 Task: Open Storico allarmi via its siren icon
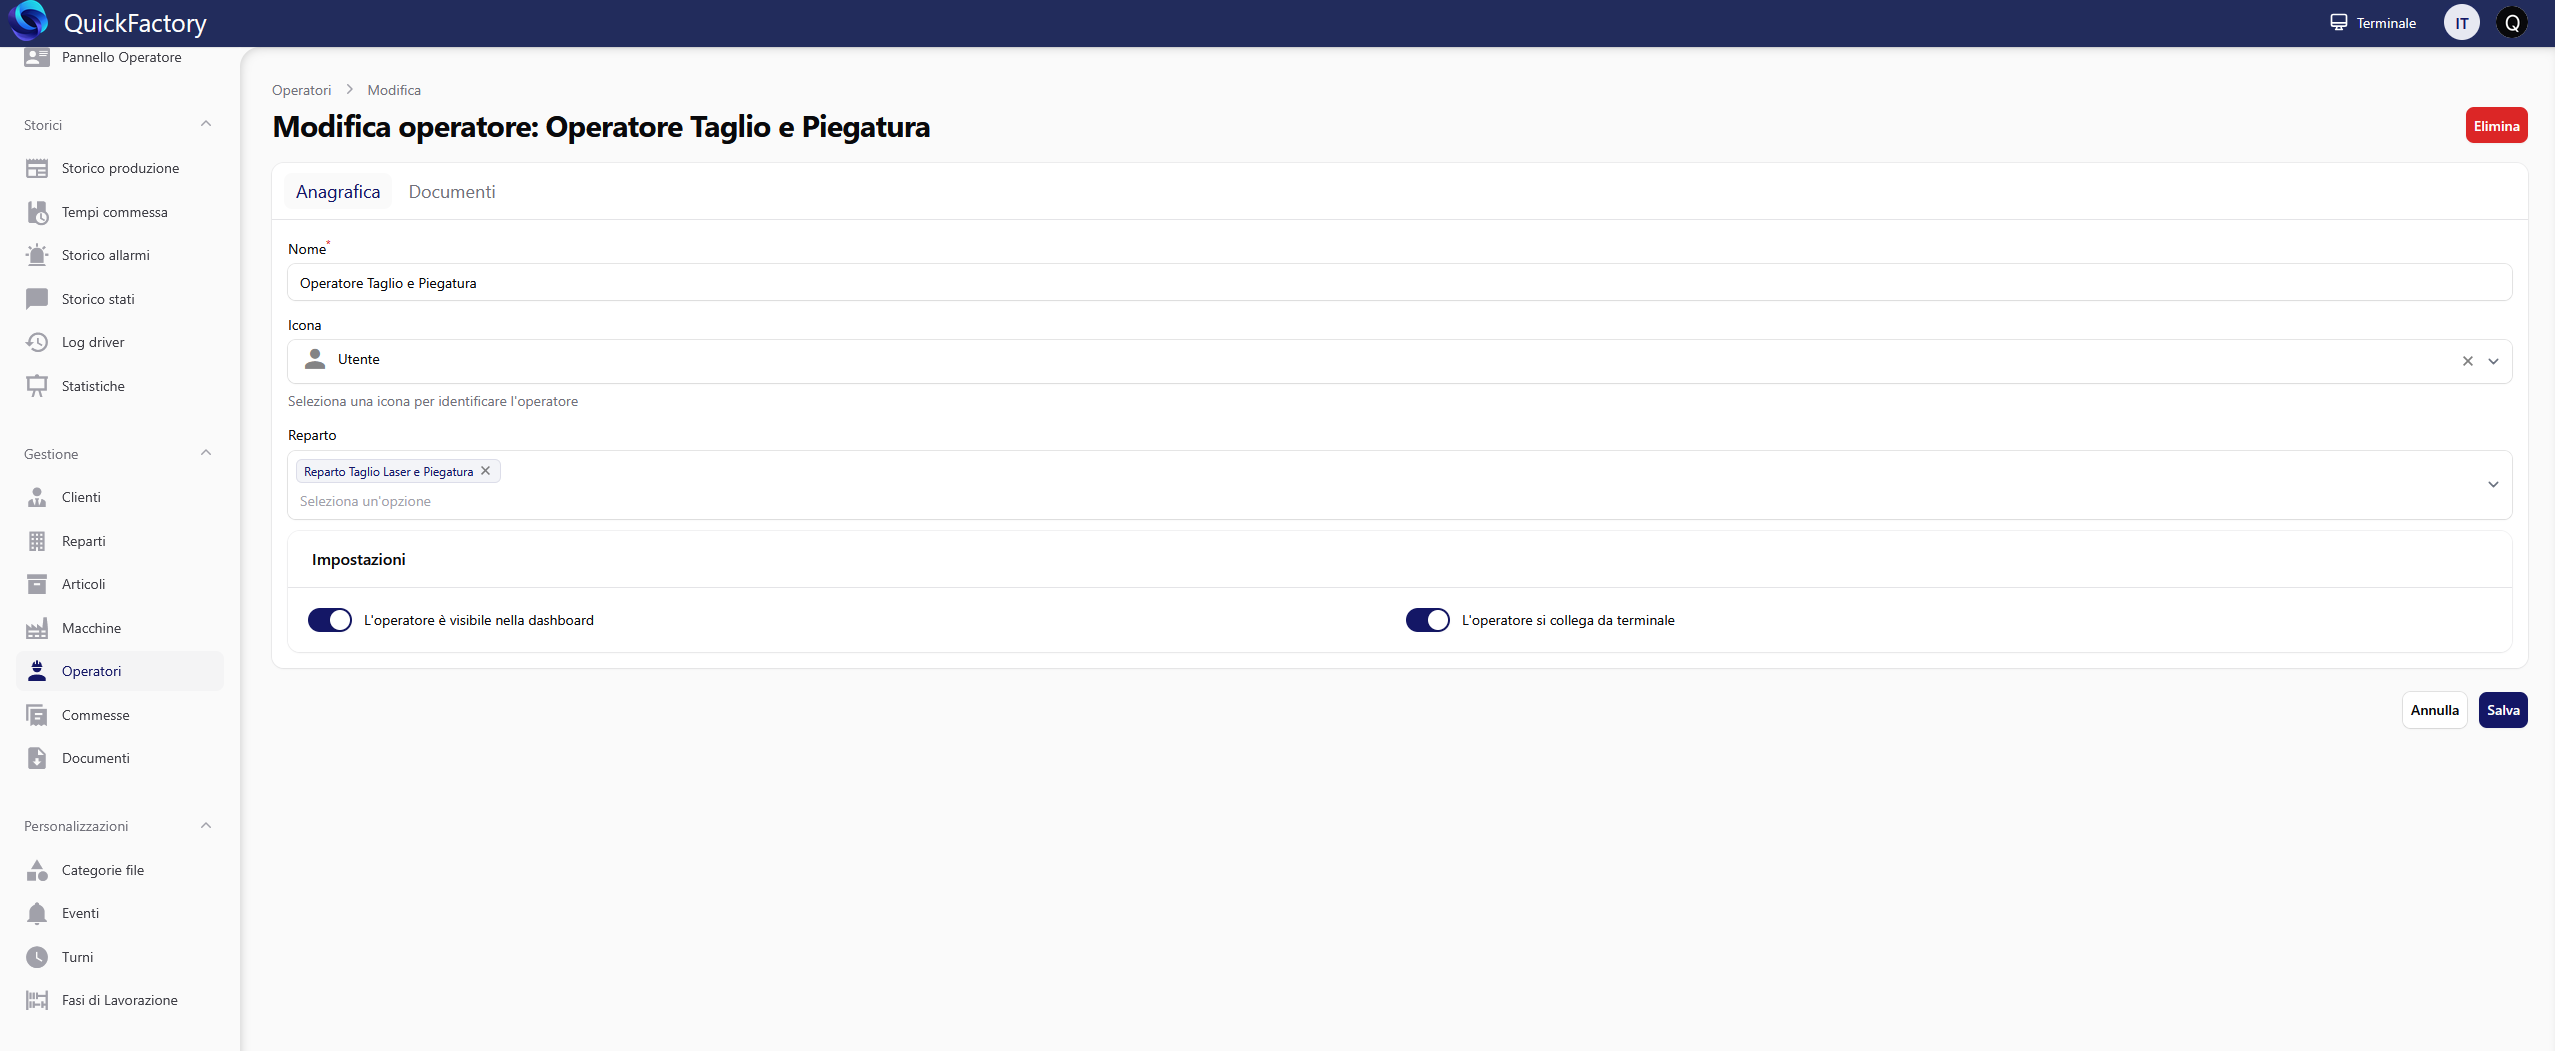pos(37,255)
